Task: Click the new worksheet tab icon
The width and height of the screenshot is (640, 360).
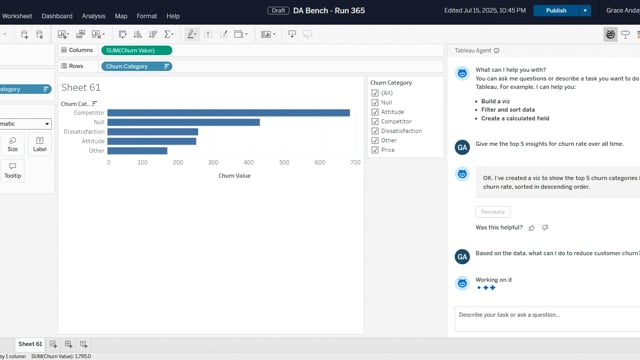Action: tap(53, 344)
